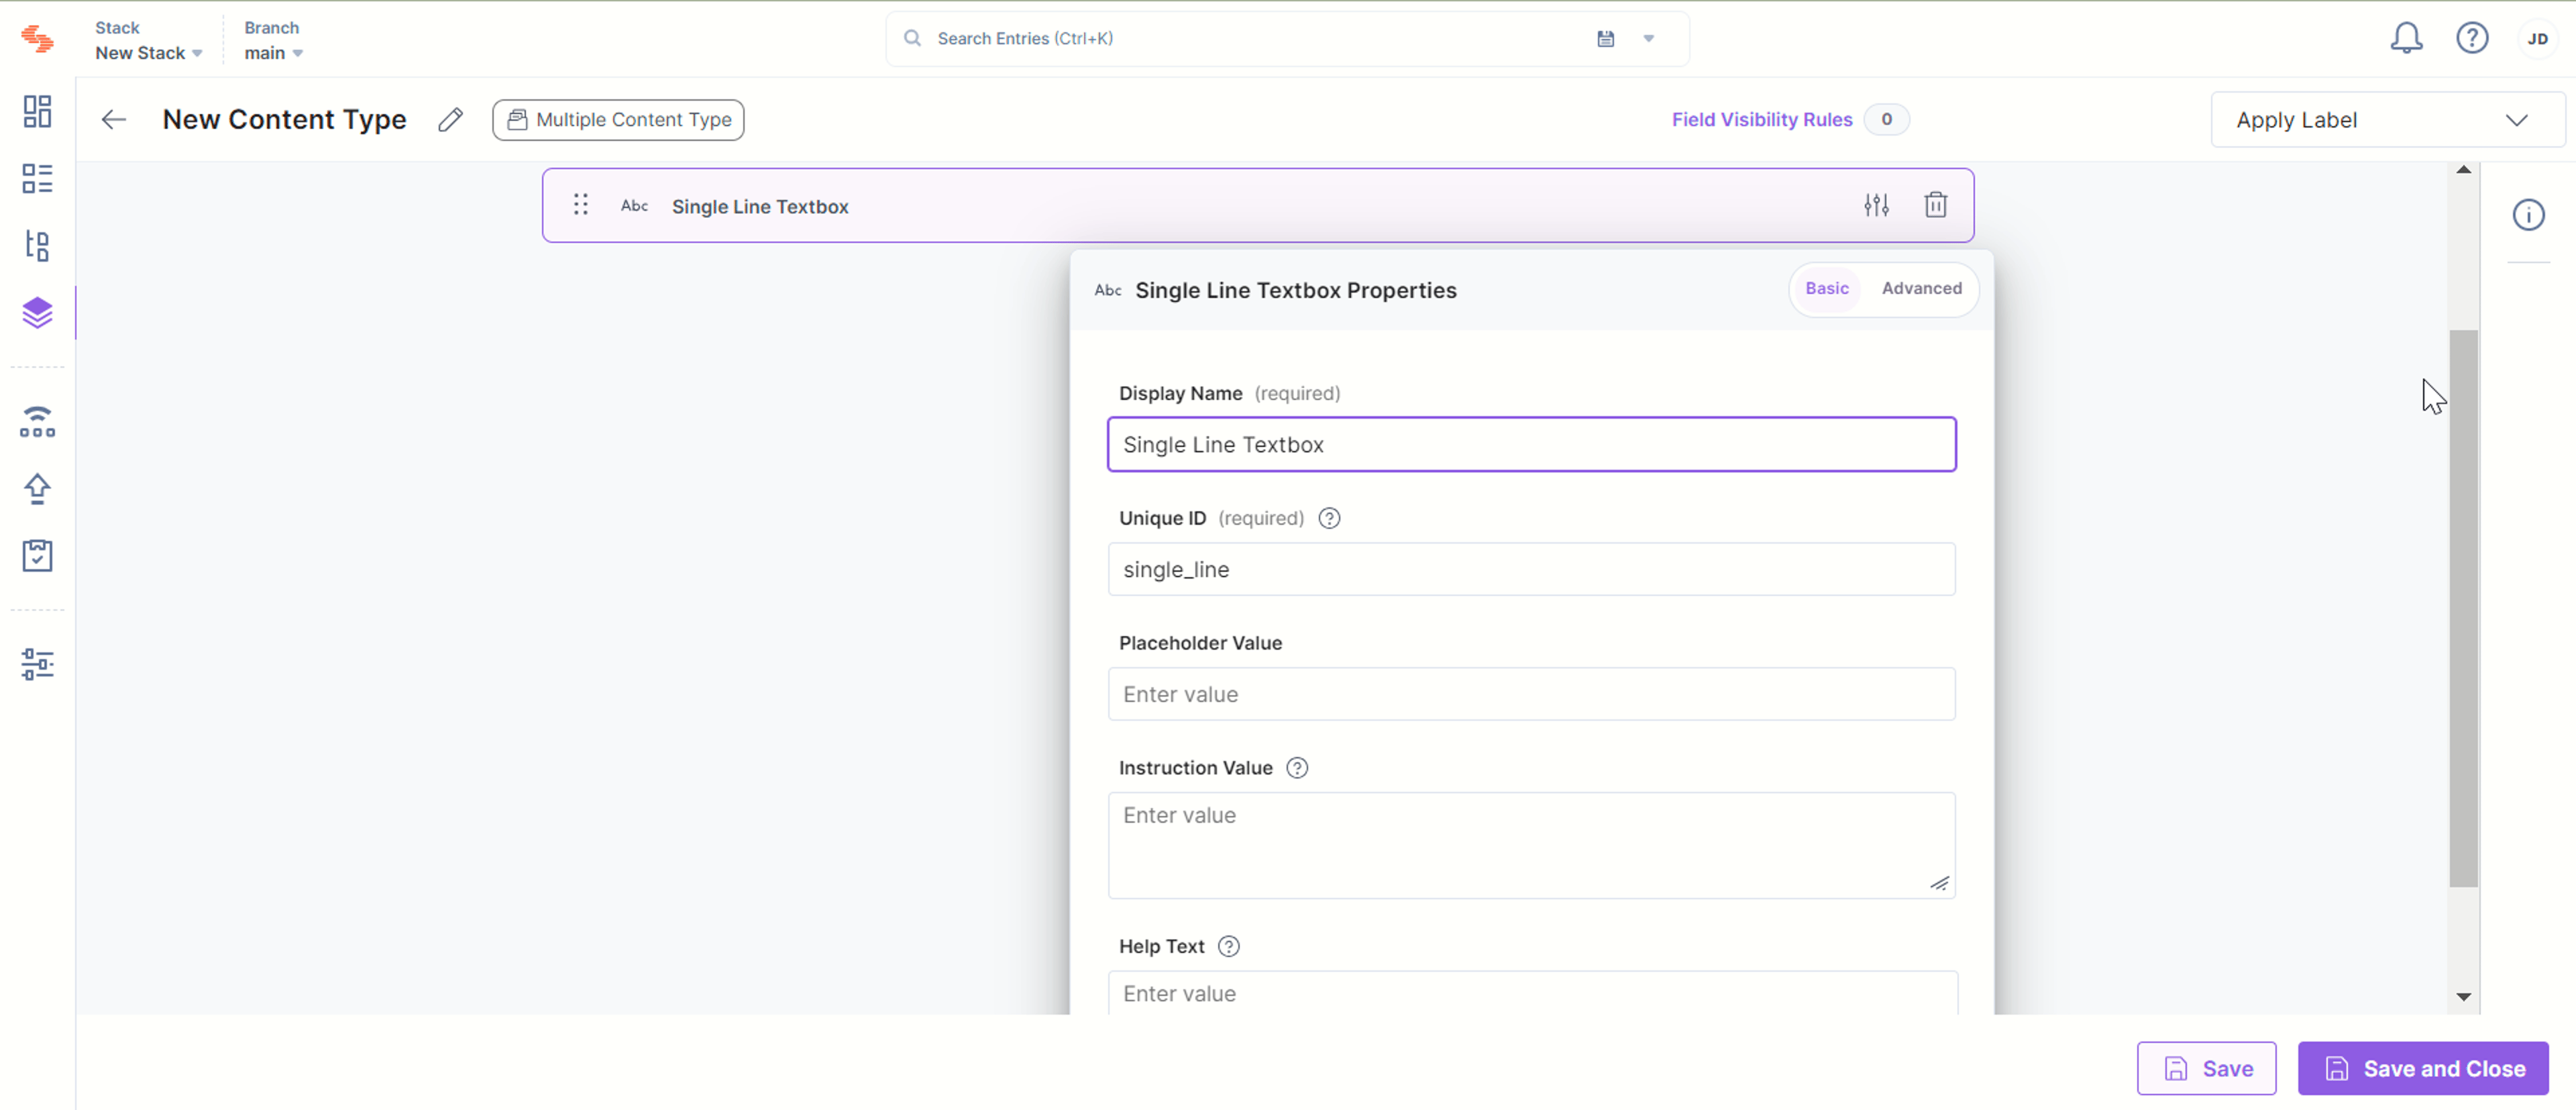Open the Publish Queue icon in sidebar
This screenshot has height=1110, width=2576.
click(37, 421)
